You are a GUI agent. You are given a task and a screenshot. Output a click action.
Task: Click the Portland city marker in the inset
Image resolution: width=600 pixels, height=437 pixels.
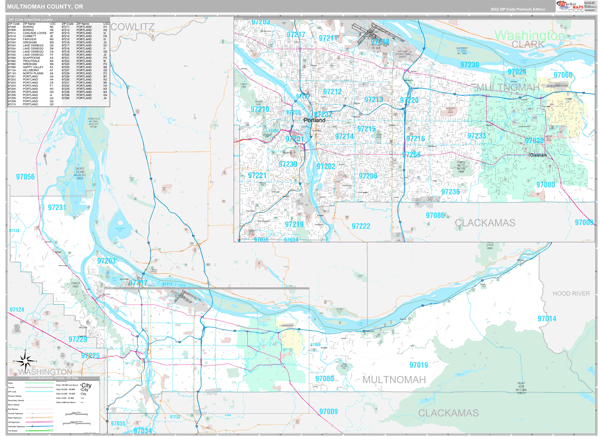point(312,119)
